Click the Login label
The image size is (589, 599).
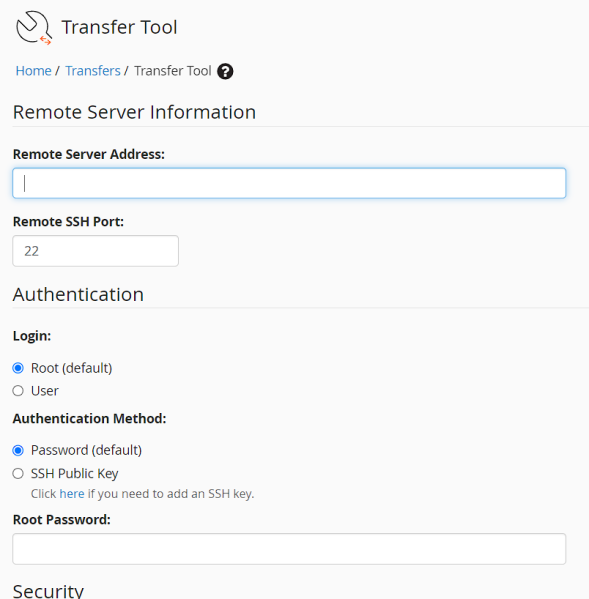pos(32,336)
